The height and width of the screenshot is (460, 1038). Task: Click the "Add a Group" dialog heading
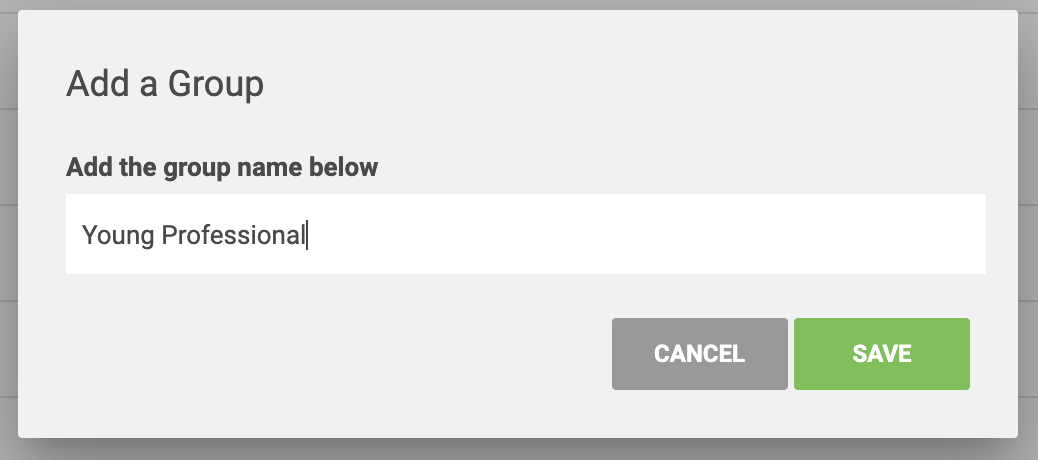pyautogui.click(x=165, y=84)
